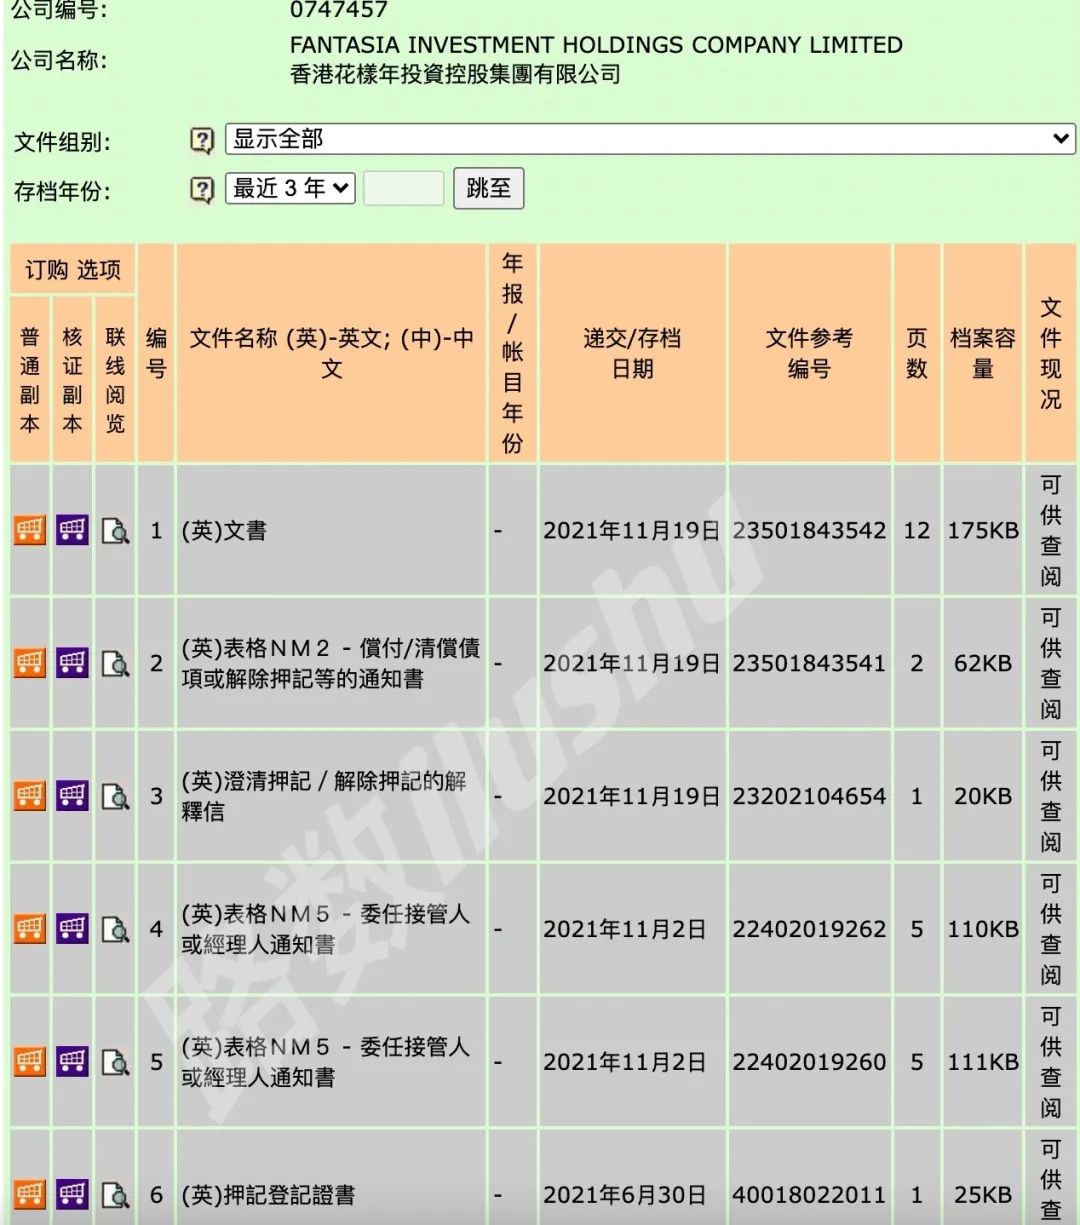1080x1225 pixels.
Task: Click the certified copy cart icon for document 1
Action: point(72,530)
